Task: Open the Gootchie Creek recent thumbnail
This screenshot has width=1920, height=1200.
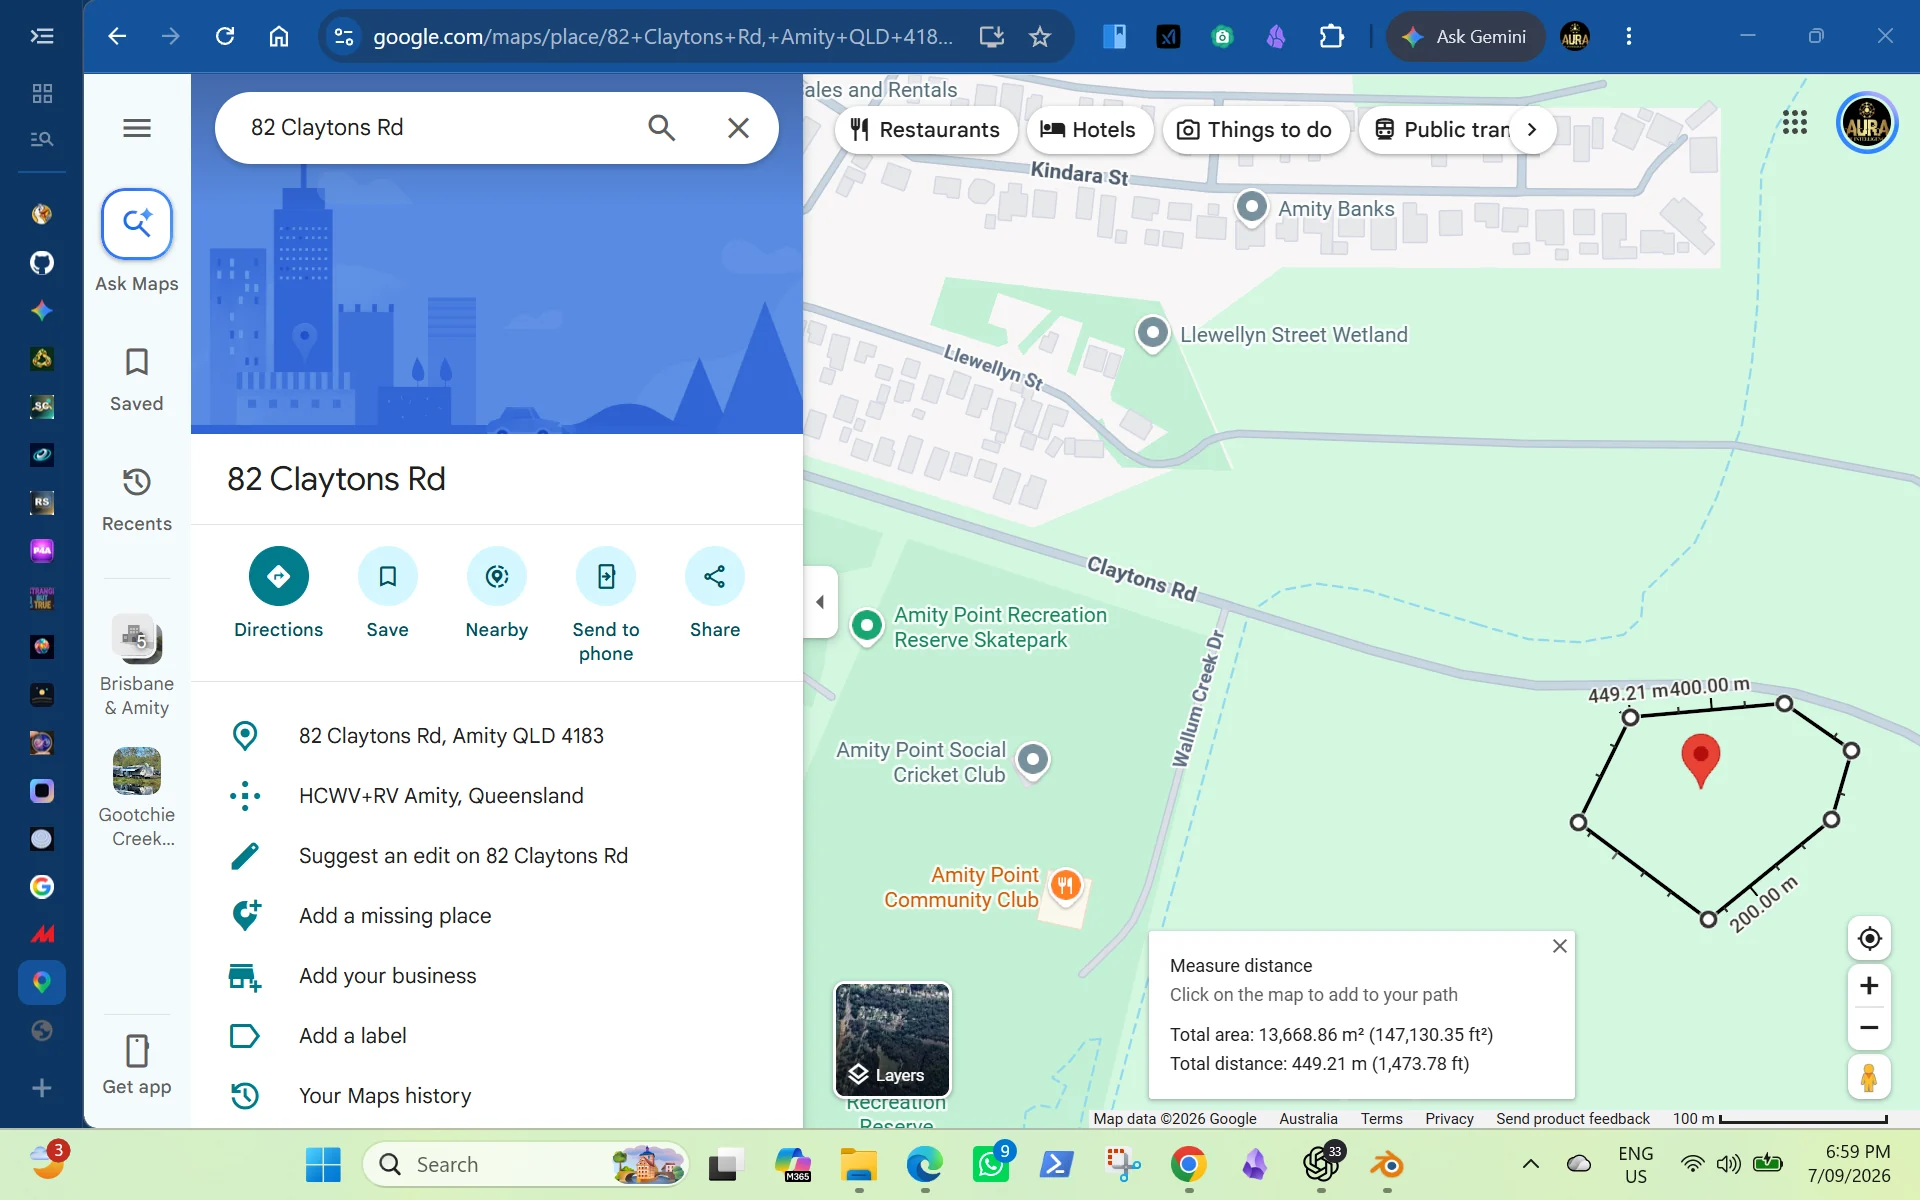Action: (x=137, y=771)
